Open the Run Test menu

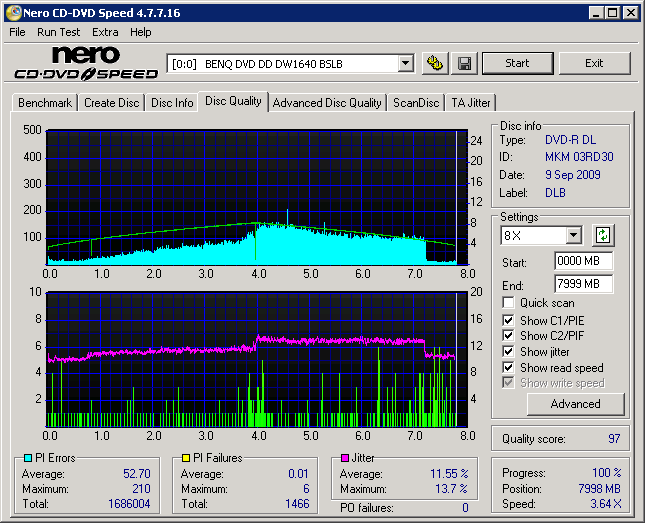(x=58, y=32)
